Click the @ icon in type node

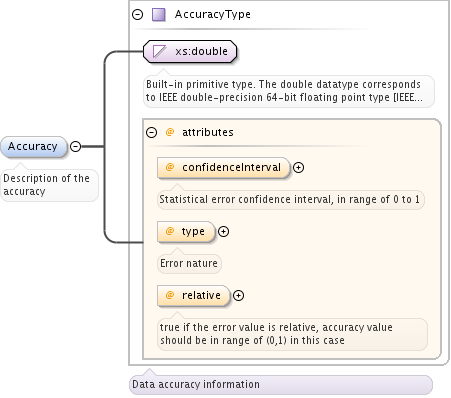(x=170, y=231)
